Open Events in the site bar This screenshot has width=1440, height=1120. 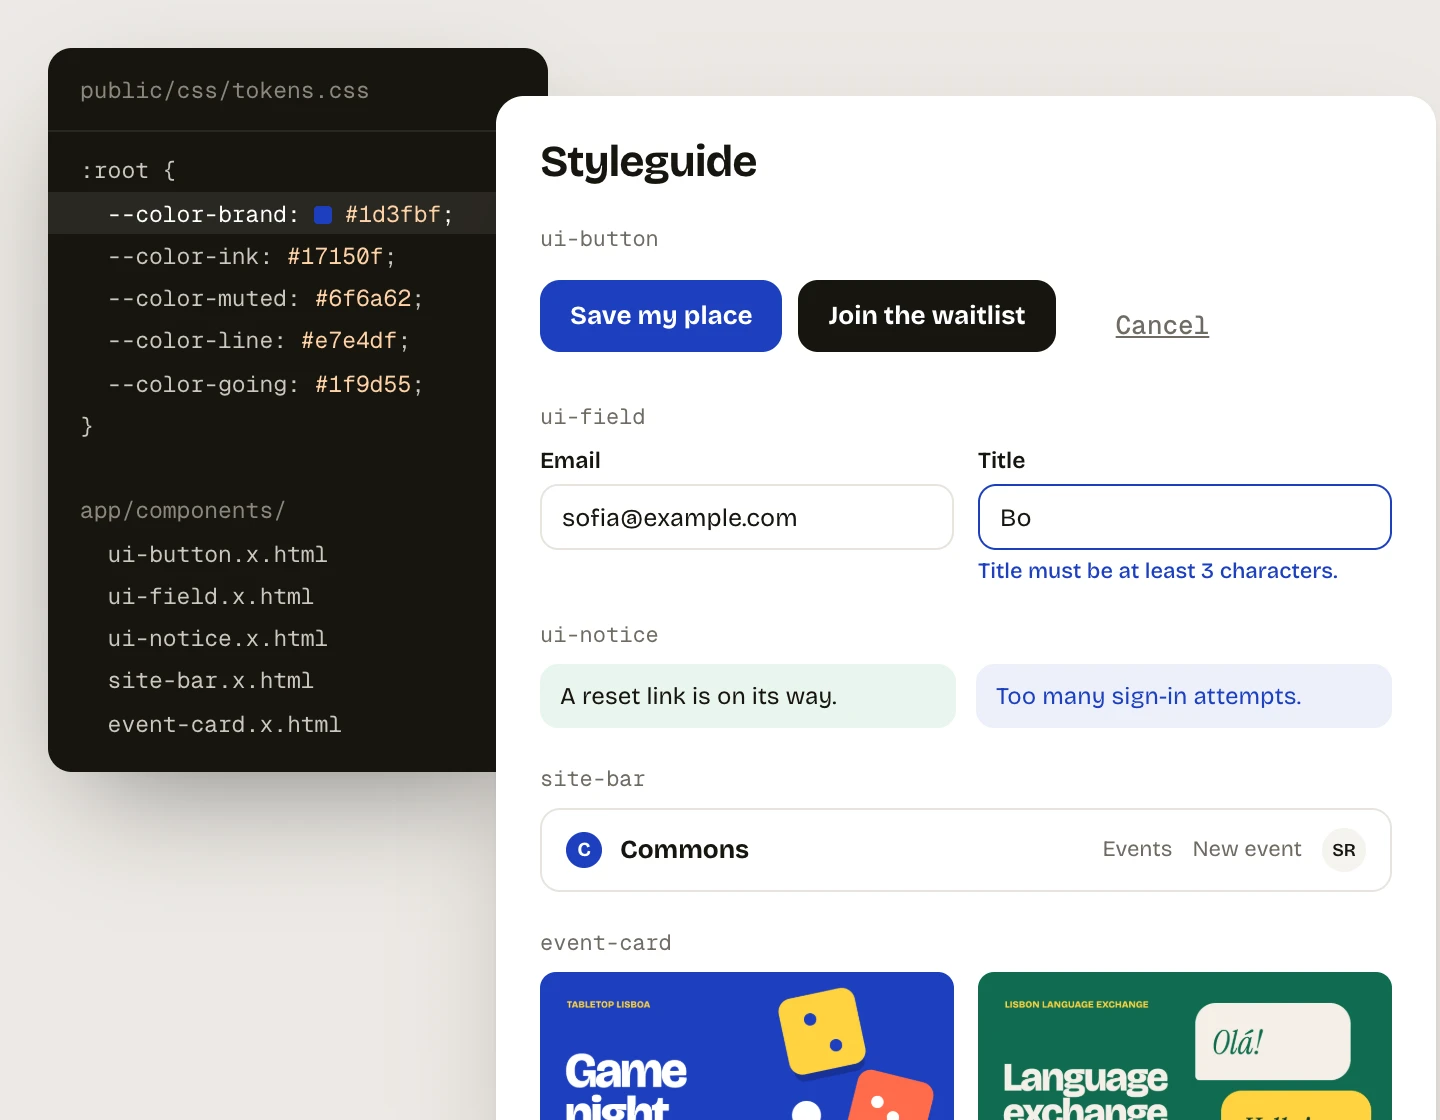point(1137,849)
